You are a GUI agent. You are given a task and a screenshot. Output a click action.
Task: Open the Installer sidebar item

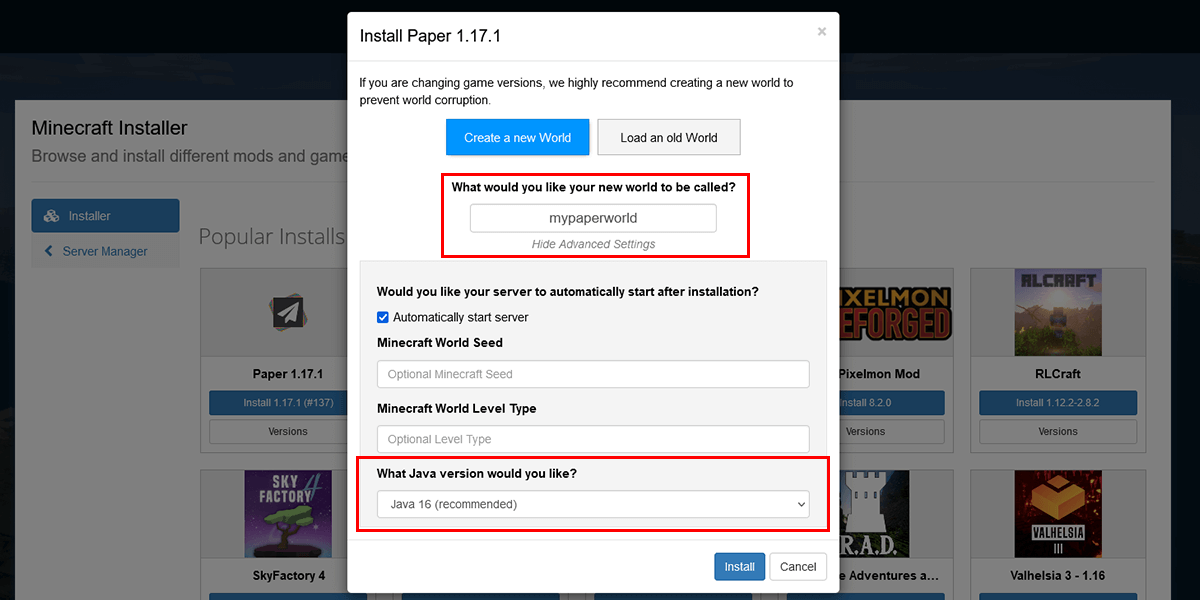point(105,216)
